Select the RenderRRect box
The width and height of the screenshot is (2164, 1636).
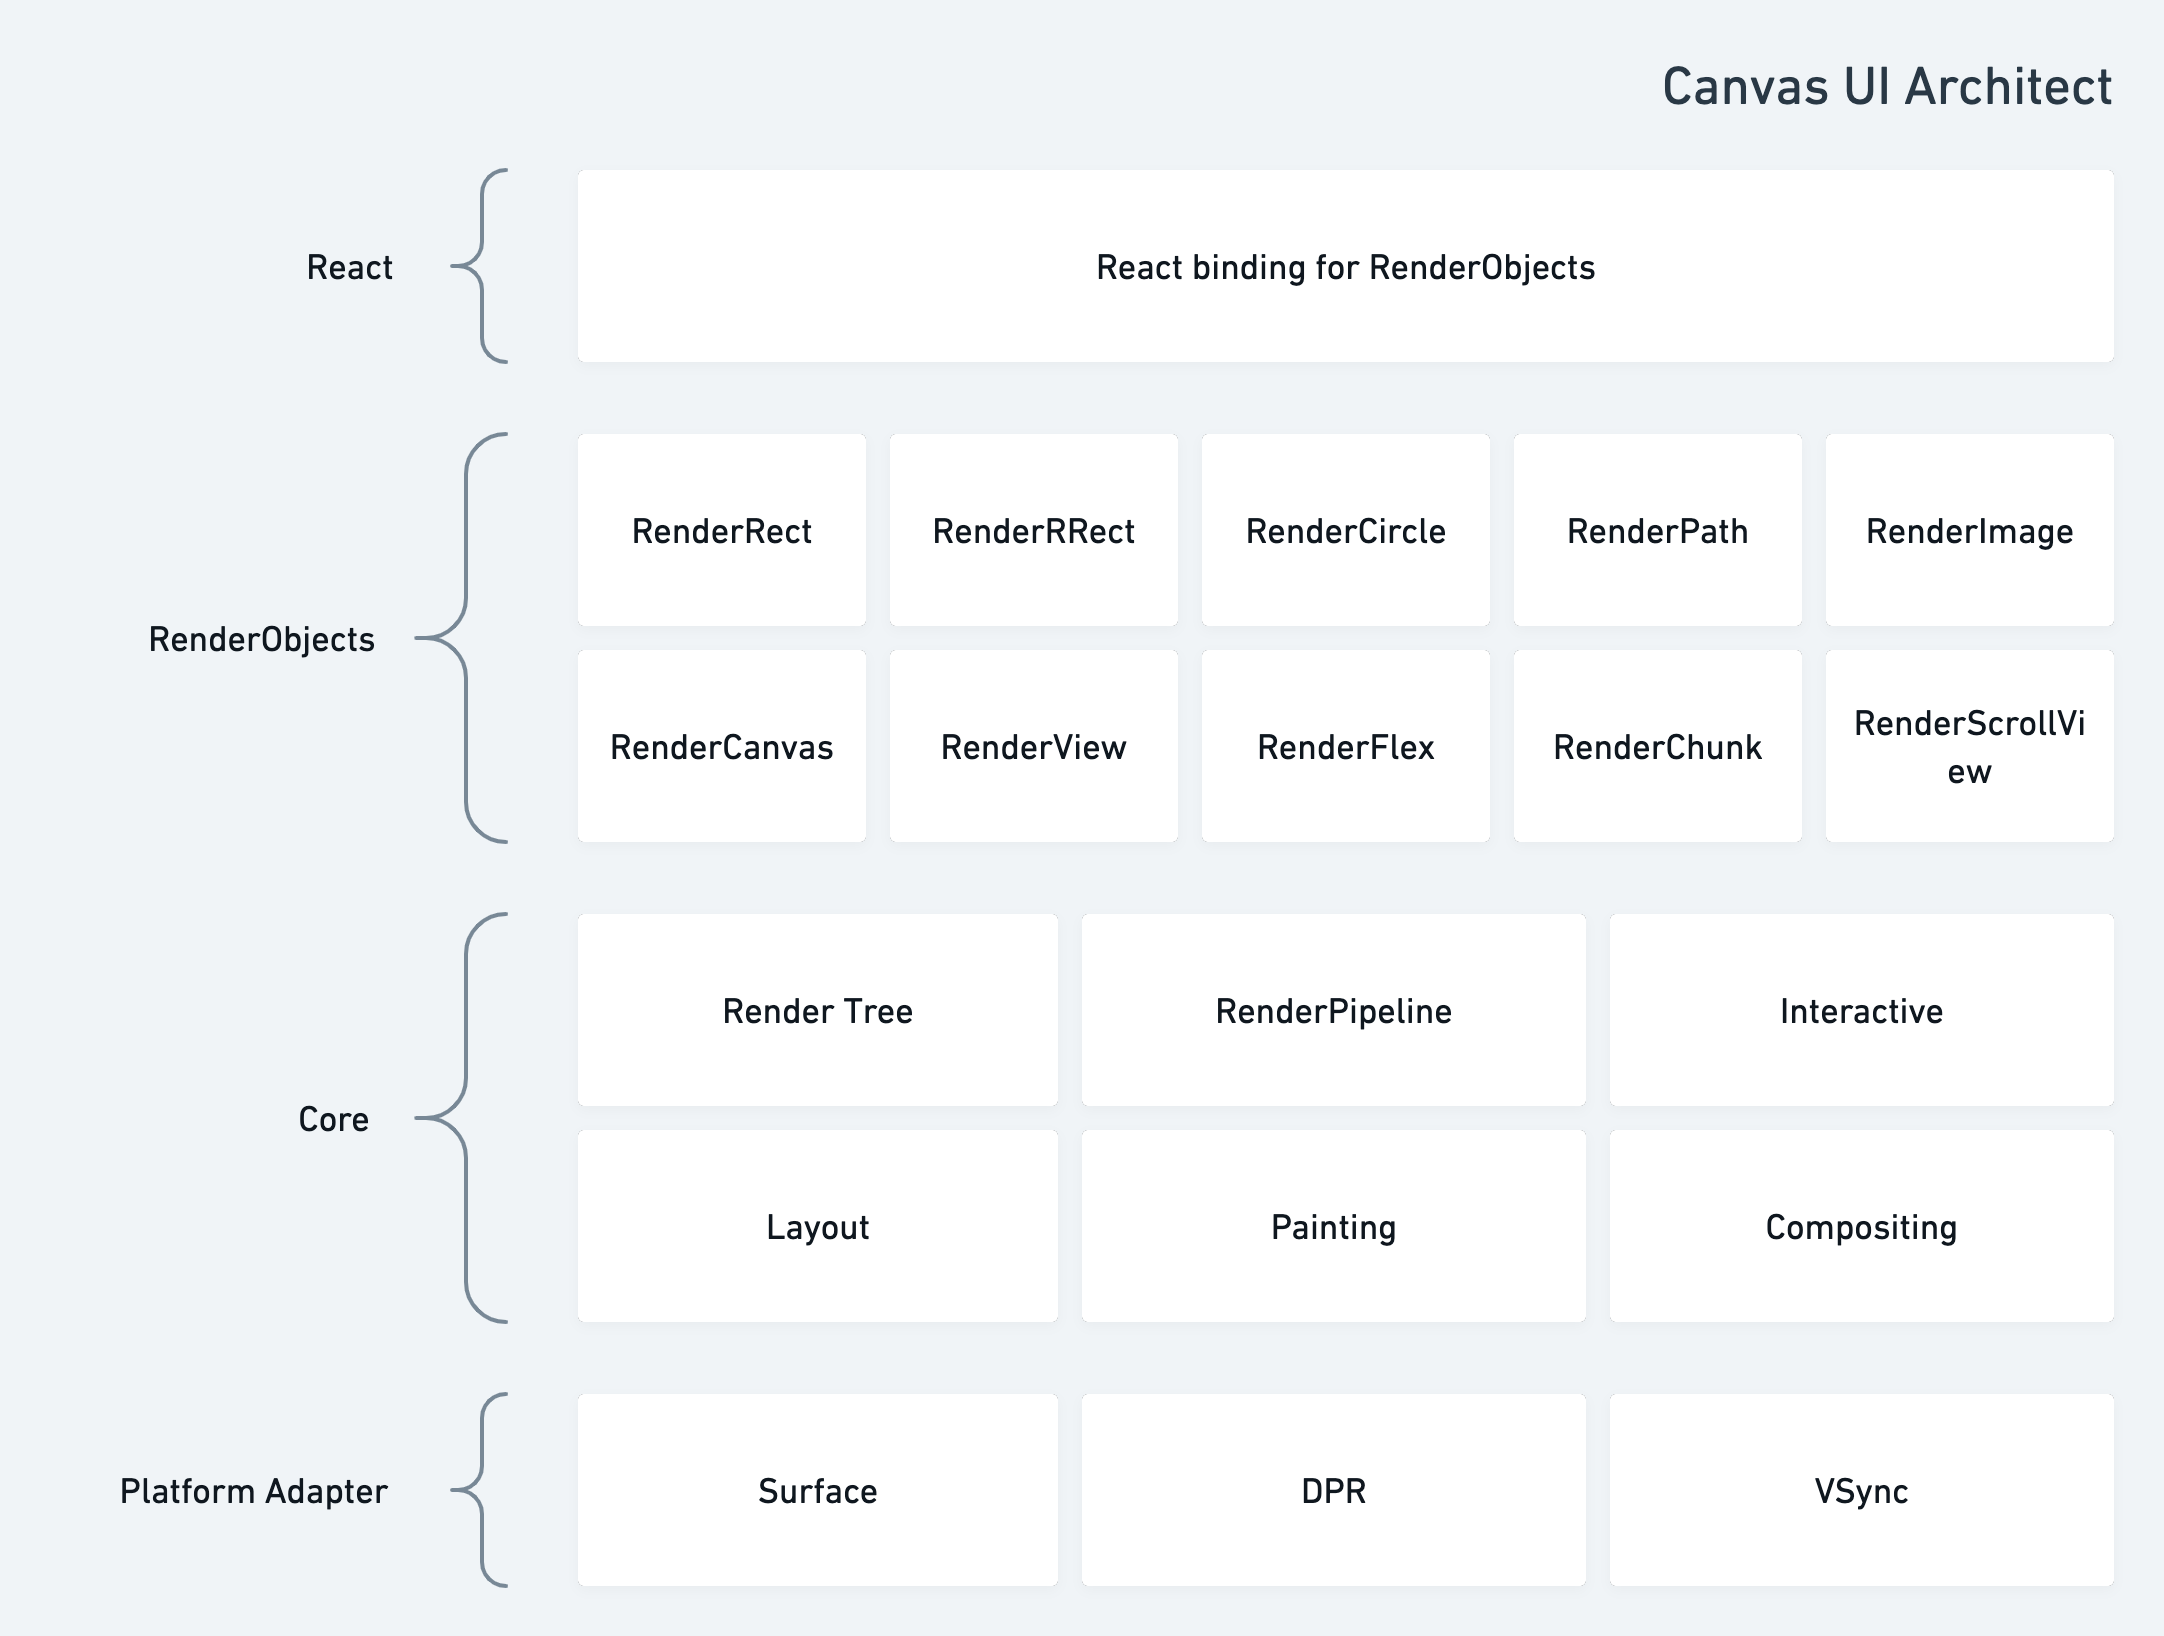(1033, 530)
